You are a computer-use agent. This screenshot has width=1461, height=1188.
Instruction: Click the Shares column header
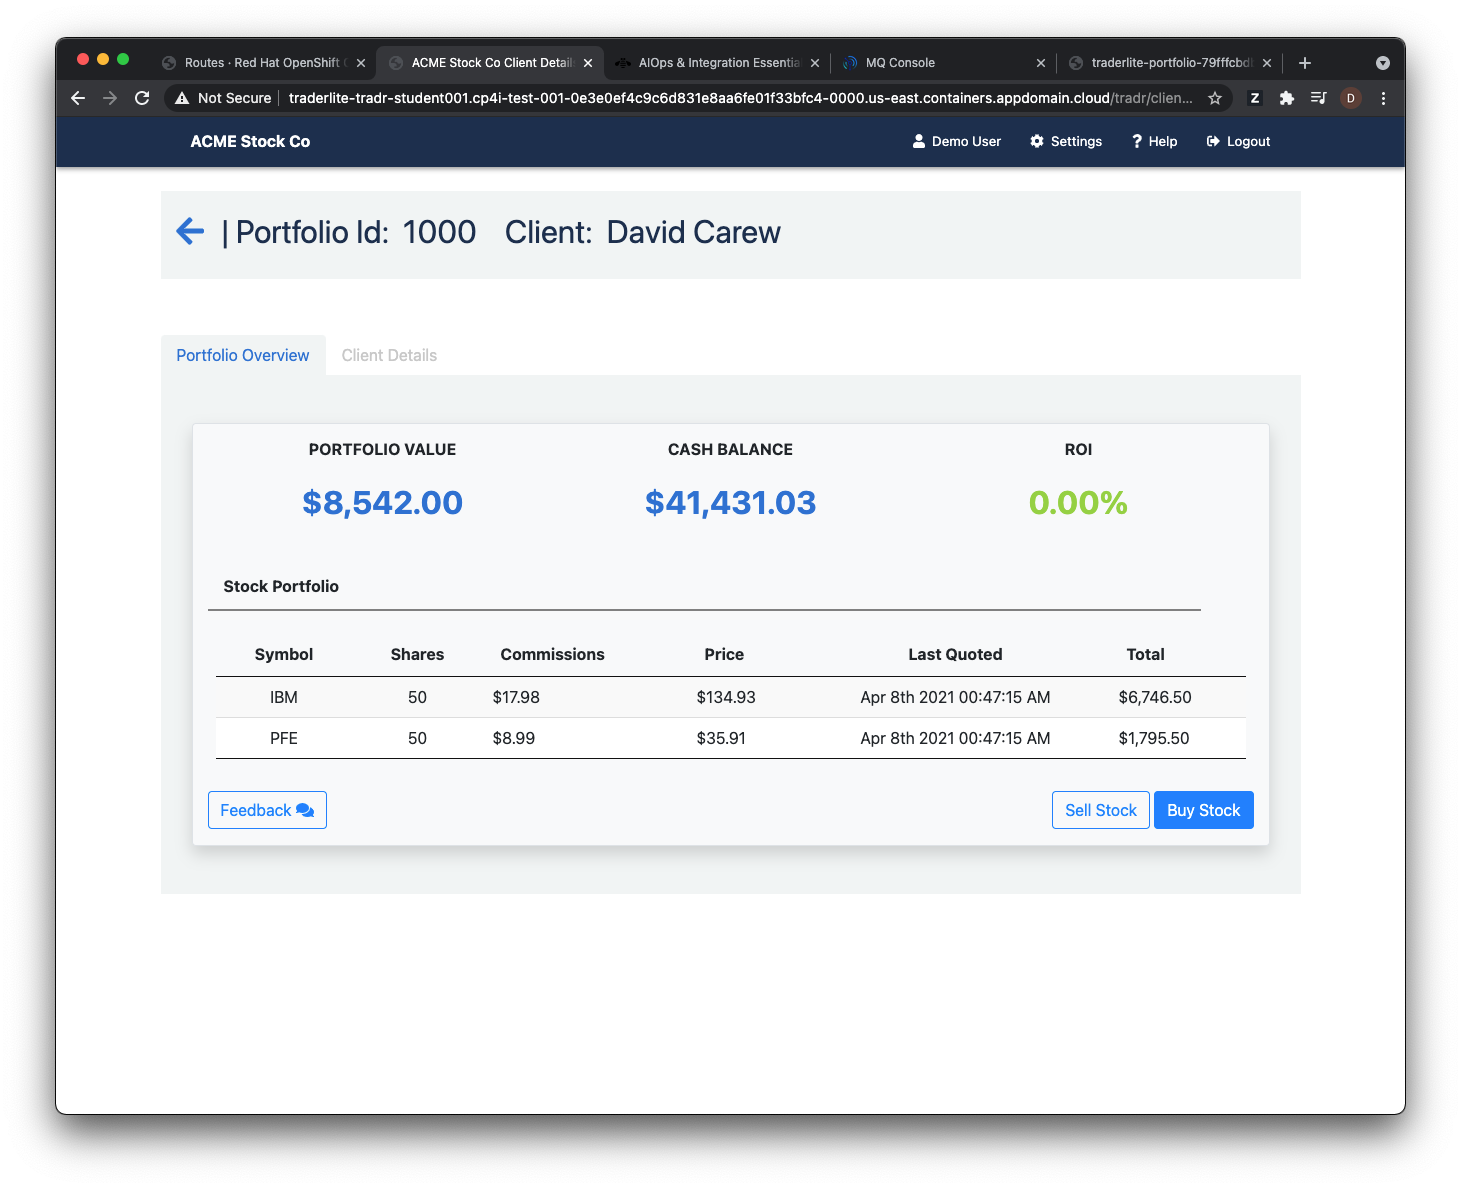417,654
